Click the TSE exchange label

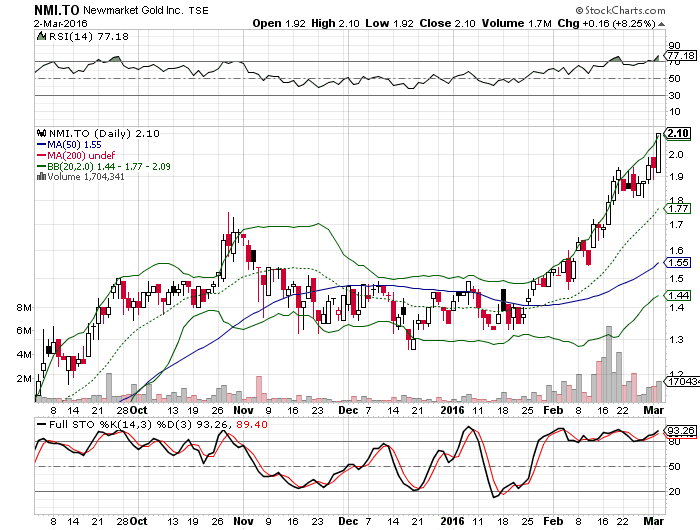point(198,10)
